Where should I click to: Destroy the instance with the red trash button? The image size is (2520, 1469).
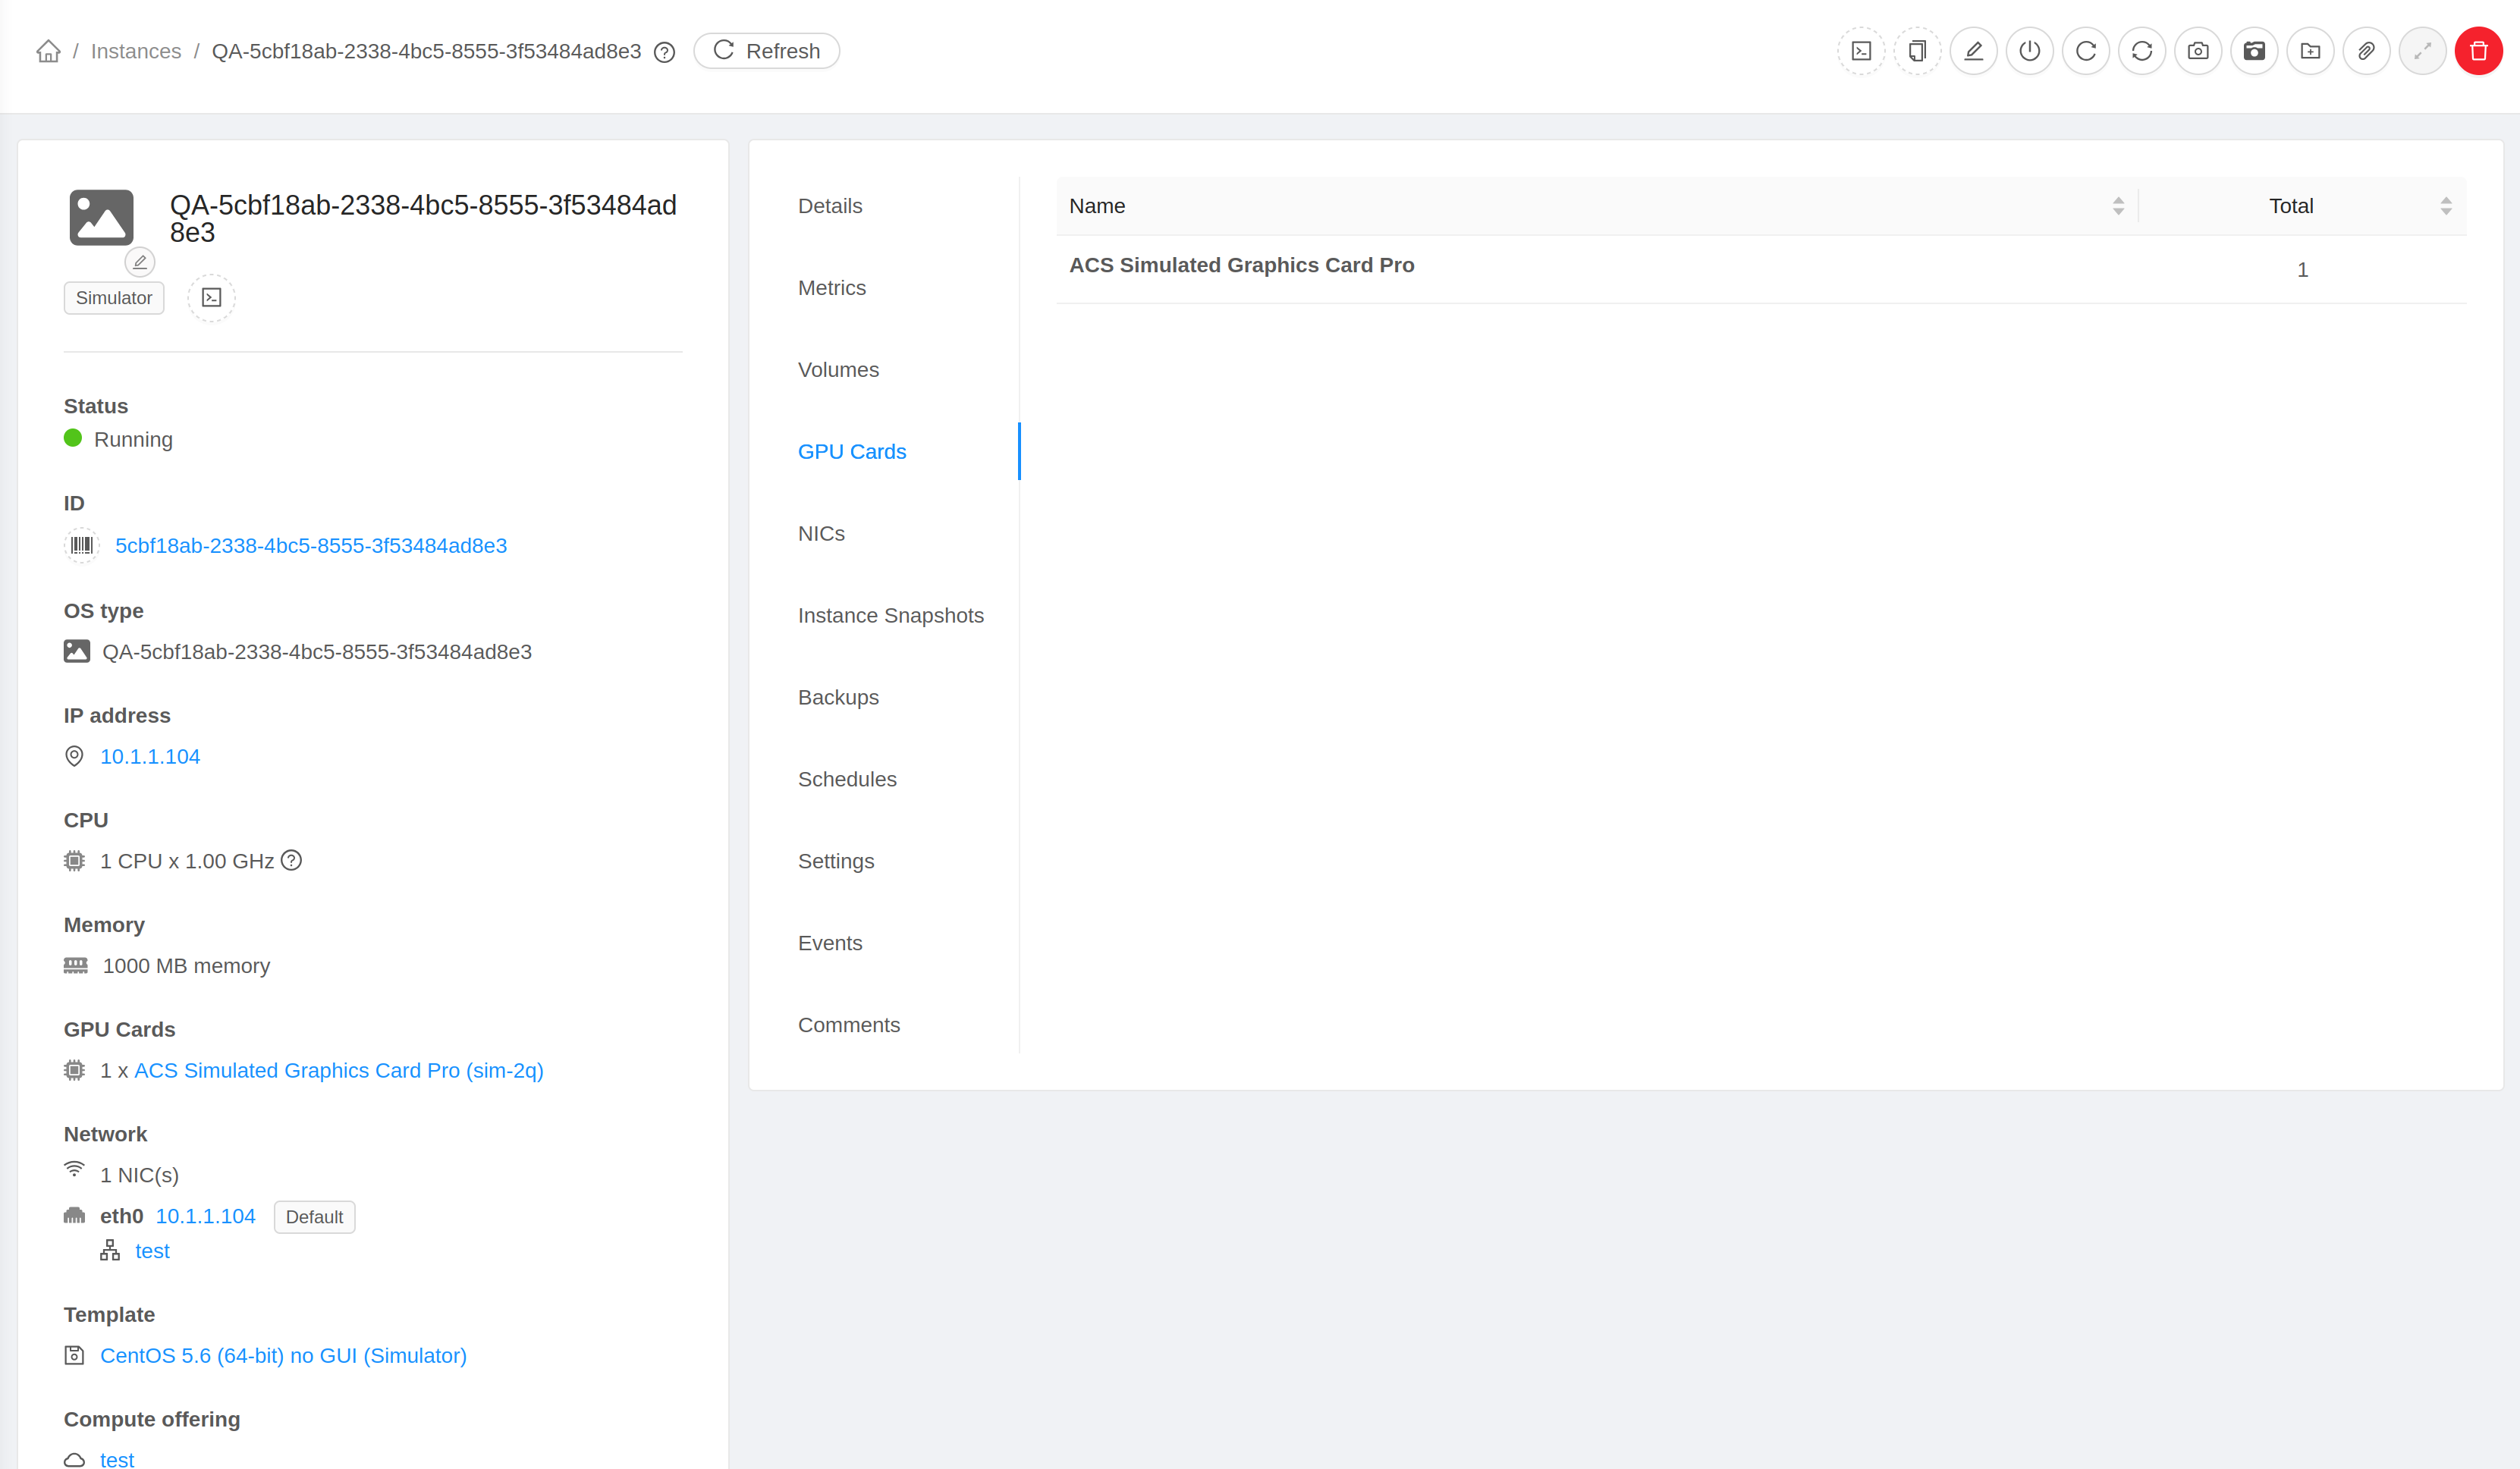(x=2479, y=51)
